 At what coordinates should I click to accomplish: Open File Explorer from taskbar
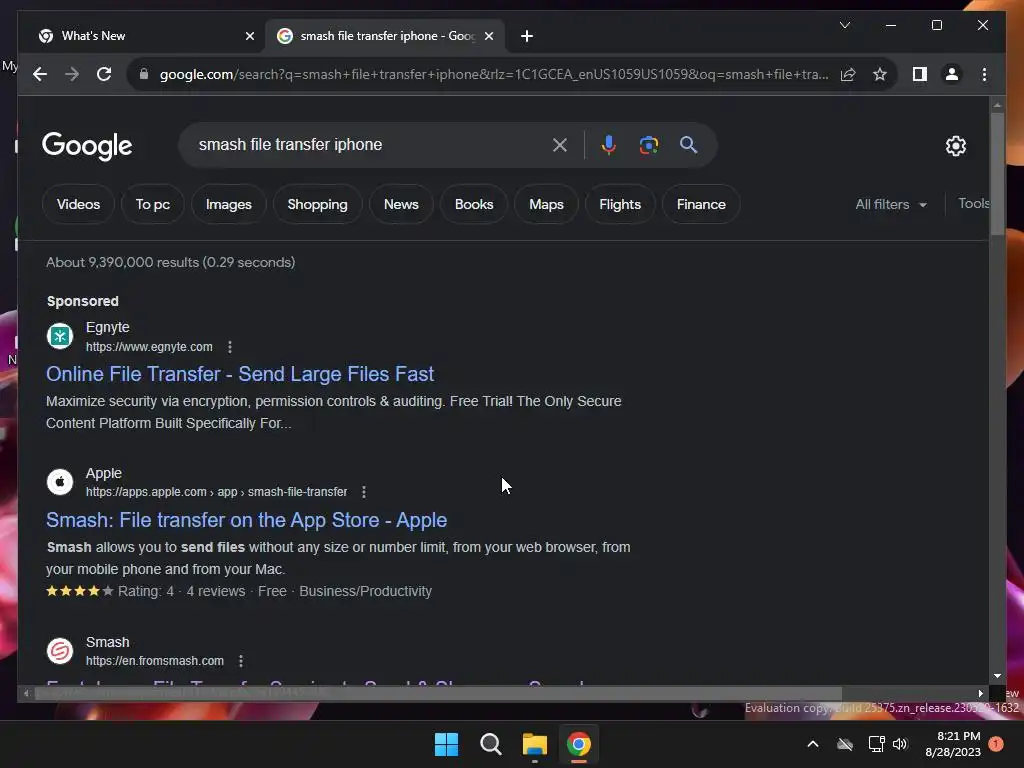pos(535,744)
